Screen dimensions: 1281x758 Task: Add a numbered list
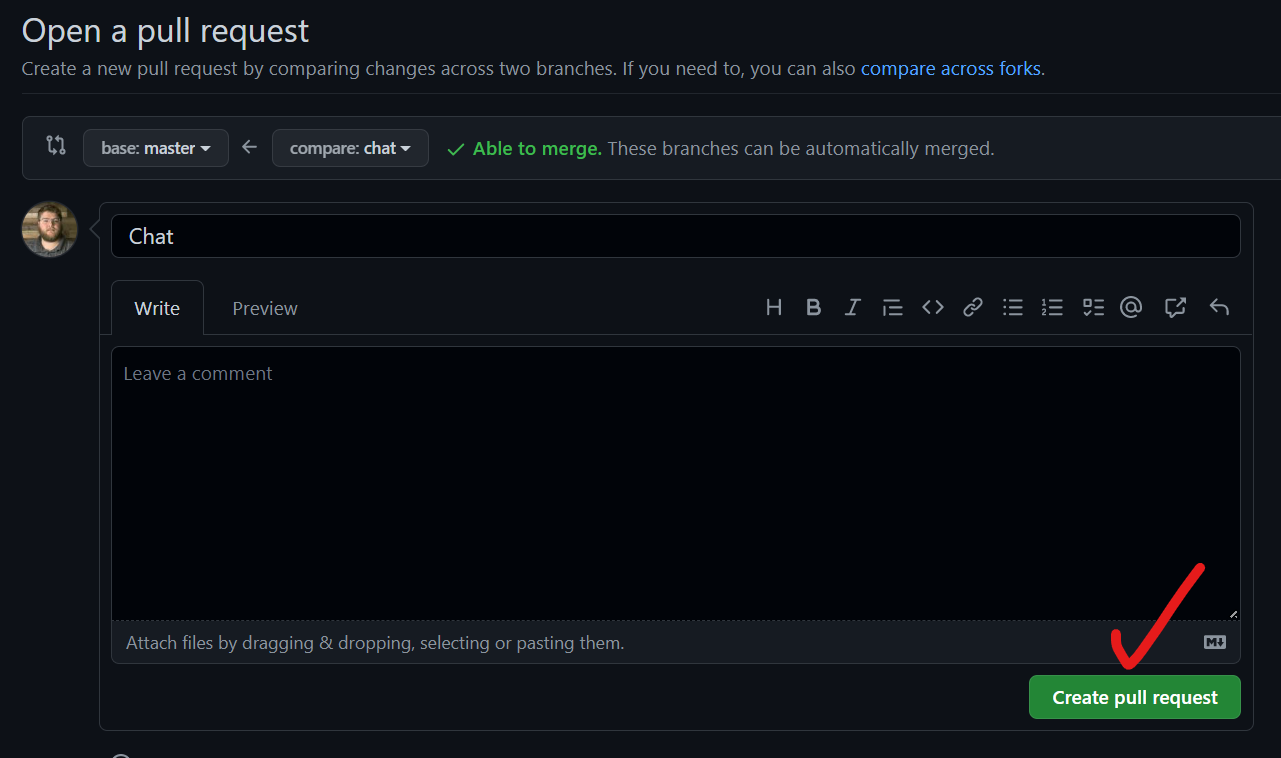[x=1052, y=308]
